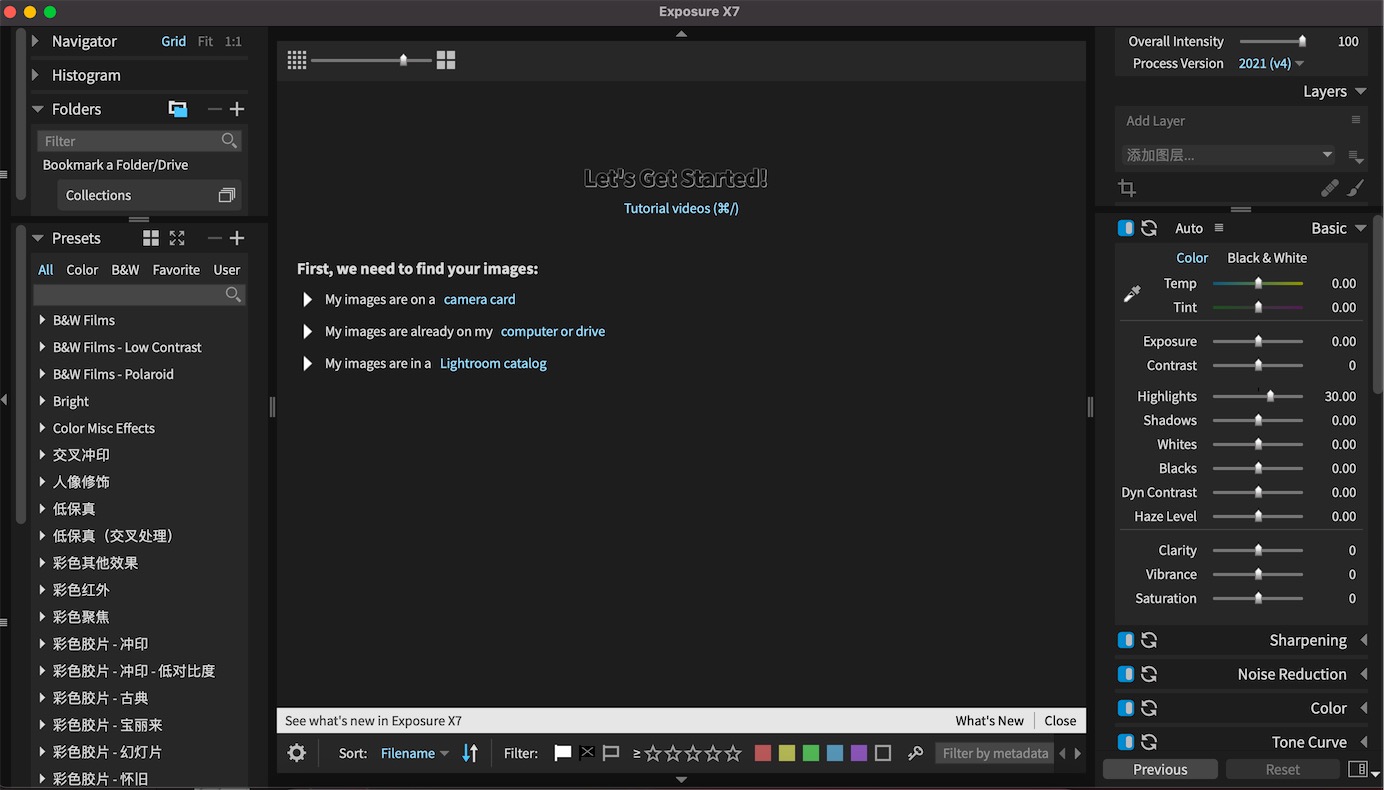Viewport: 1384px width, 790px height.
Task: Filter by unflagged outline flag
Action: (611, 753)
